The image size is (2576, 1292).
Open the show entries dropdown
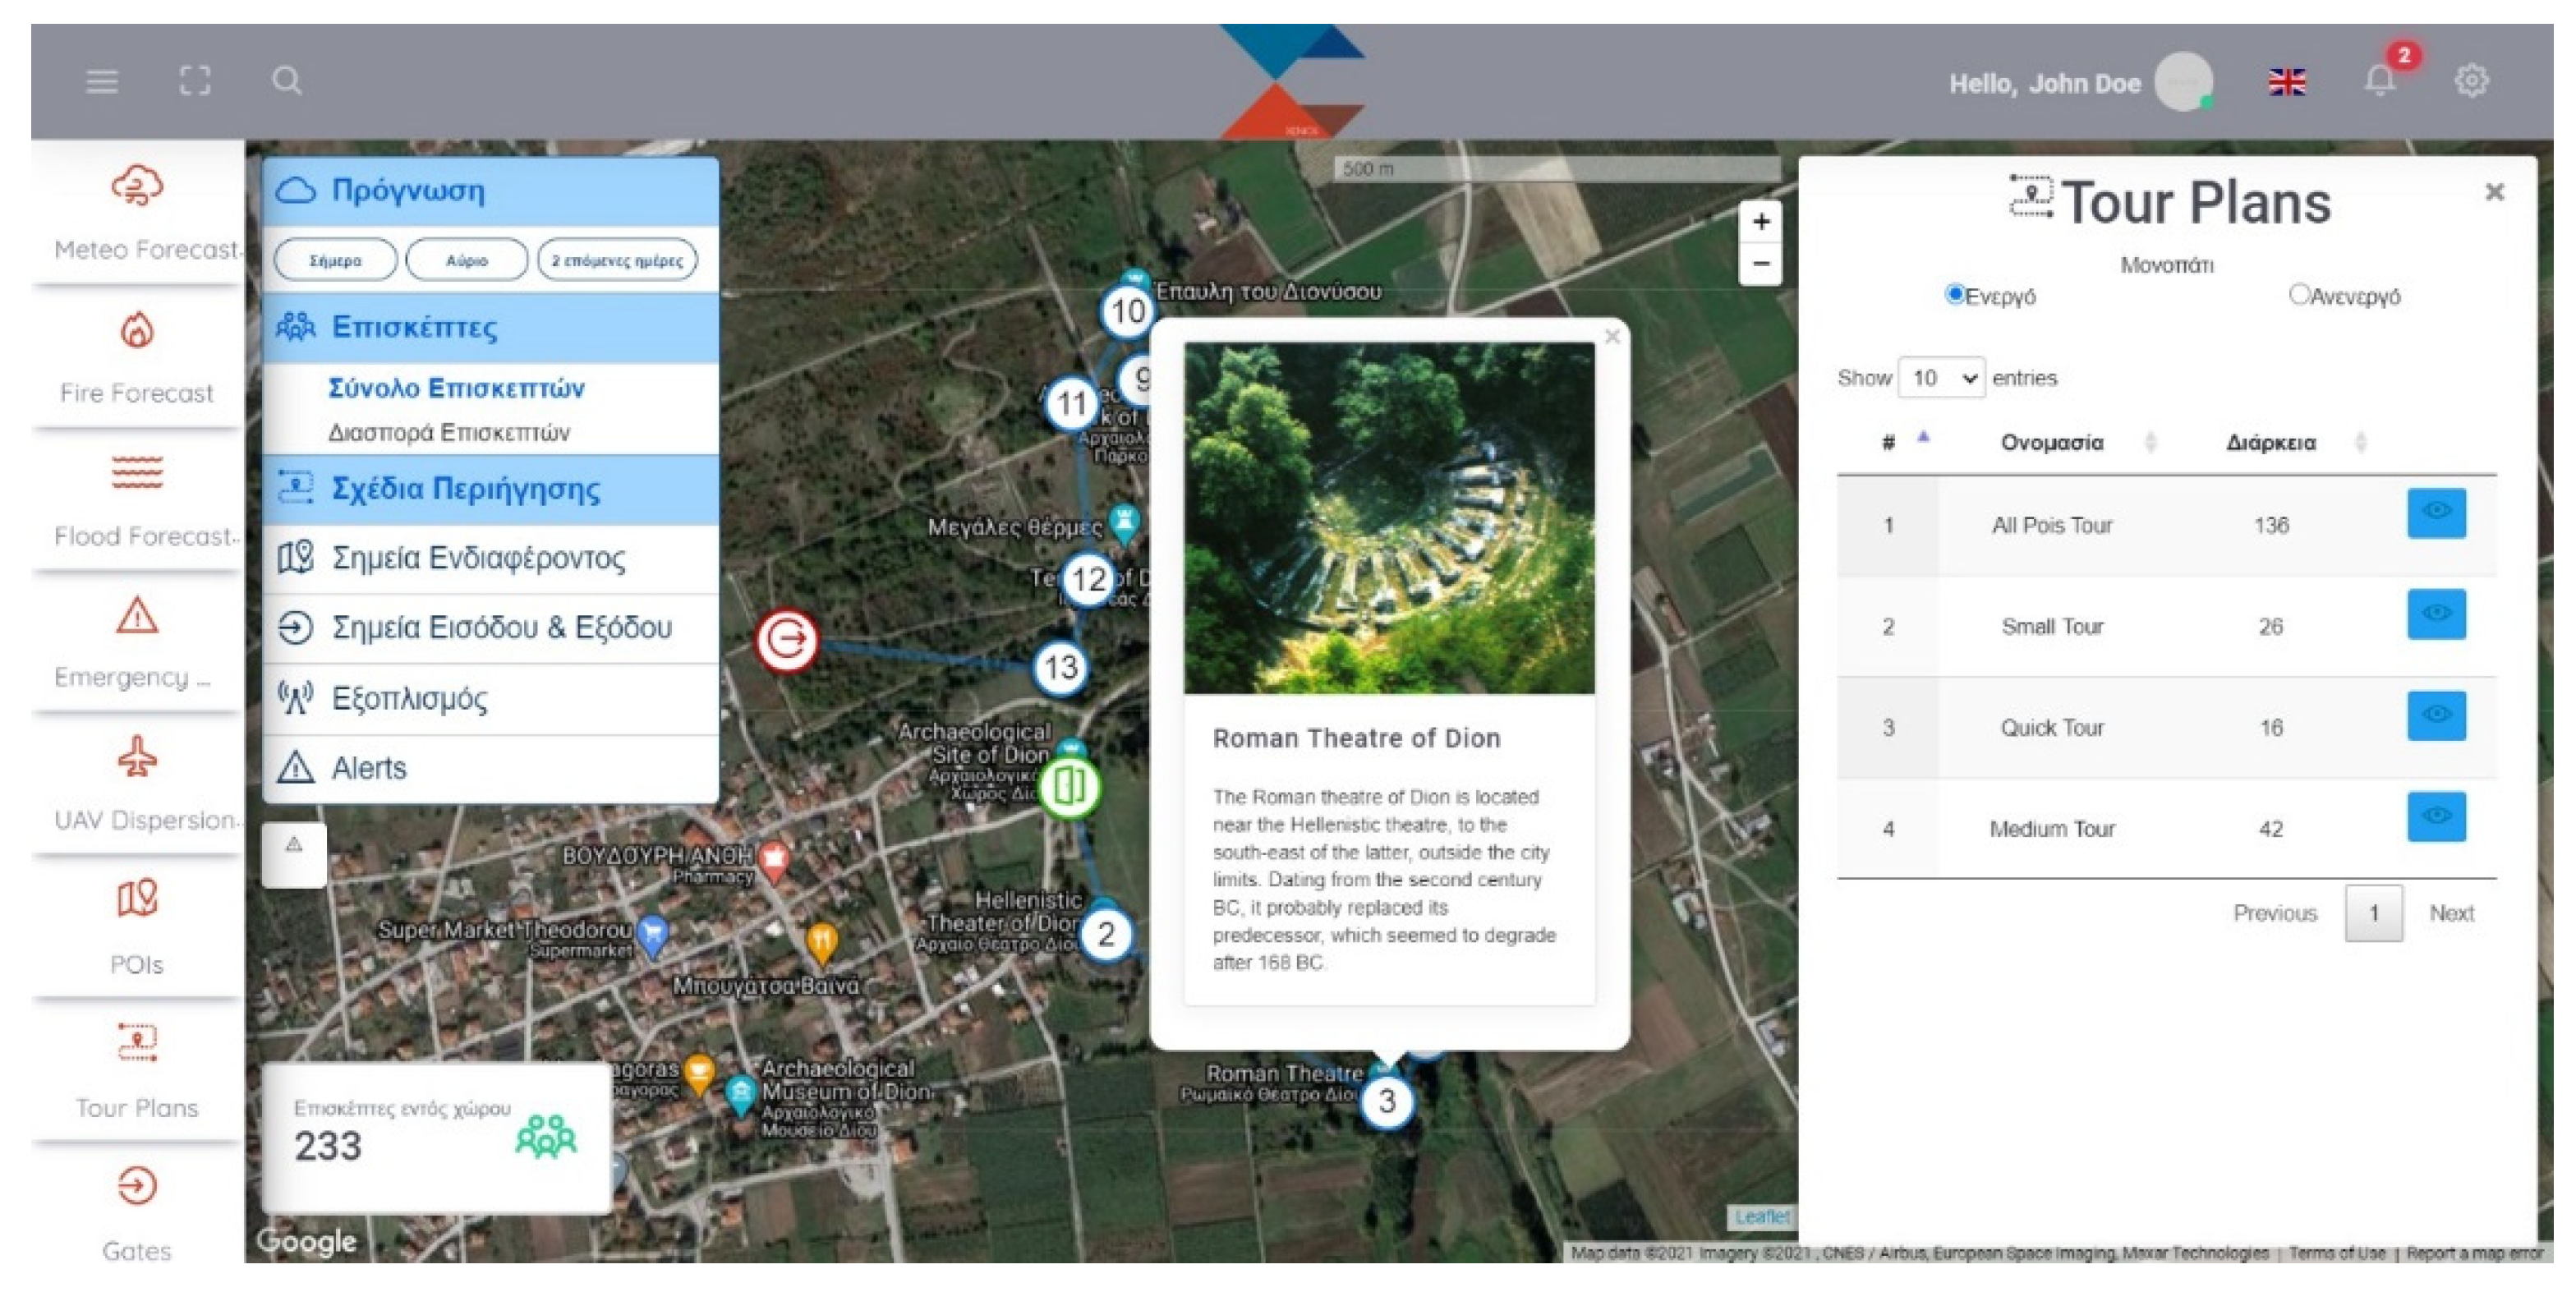click(1940, 378)
